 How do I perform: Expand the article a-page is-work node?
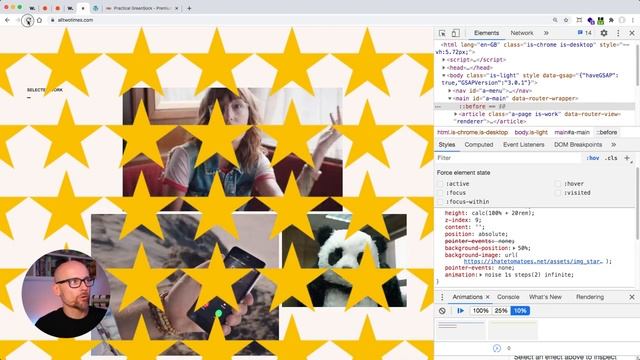(456, 114)
